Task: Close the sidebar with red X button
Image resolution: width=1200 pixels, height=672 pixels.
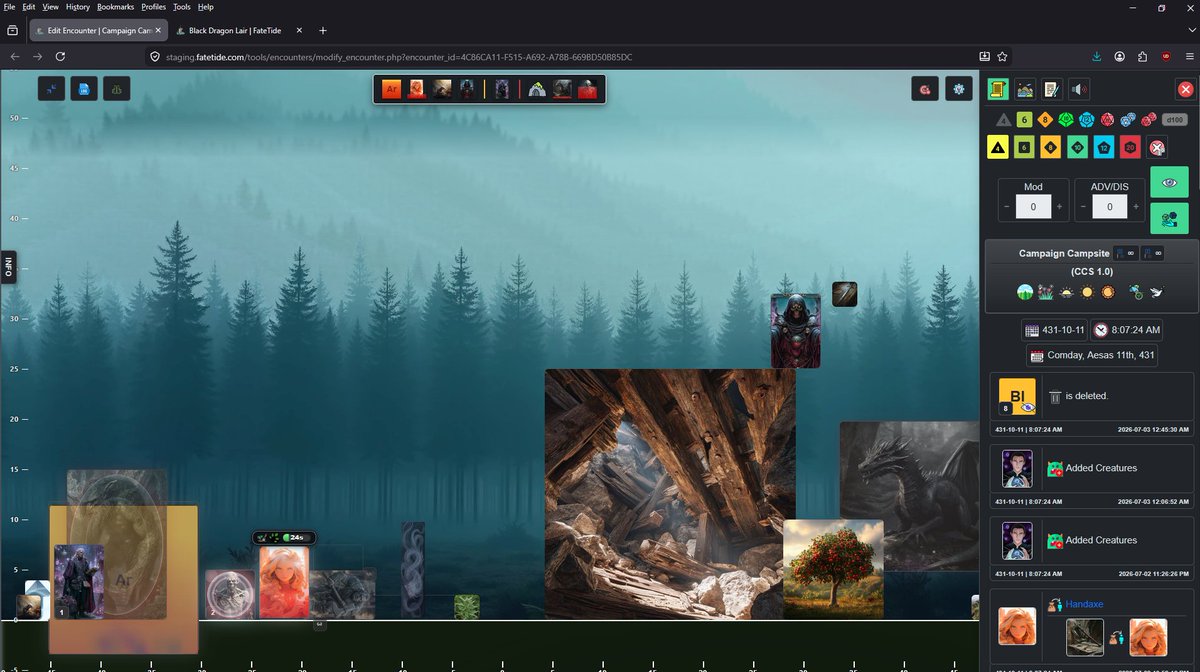Action: (x=1185, y=89)
